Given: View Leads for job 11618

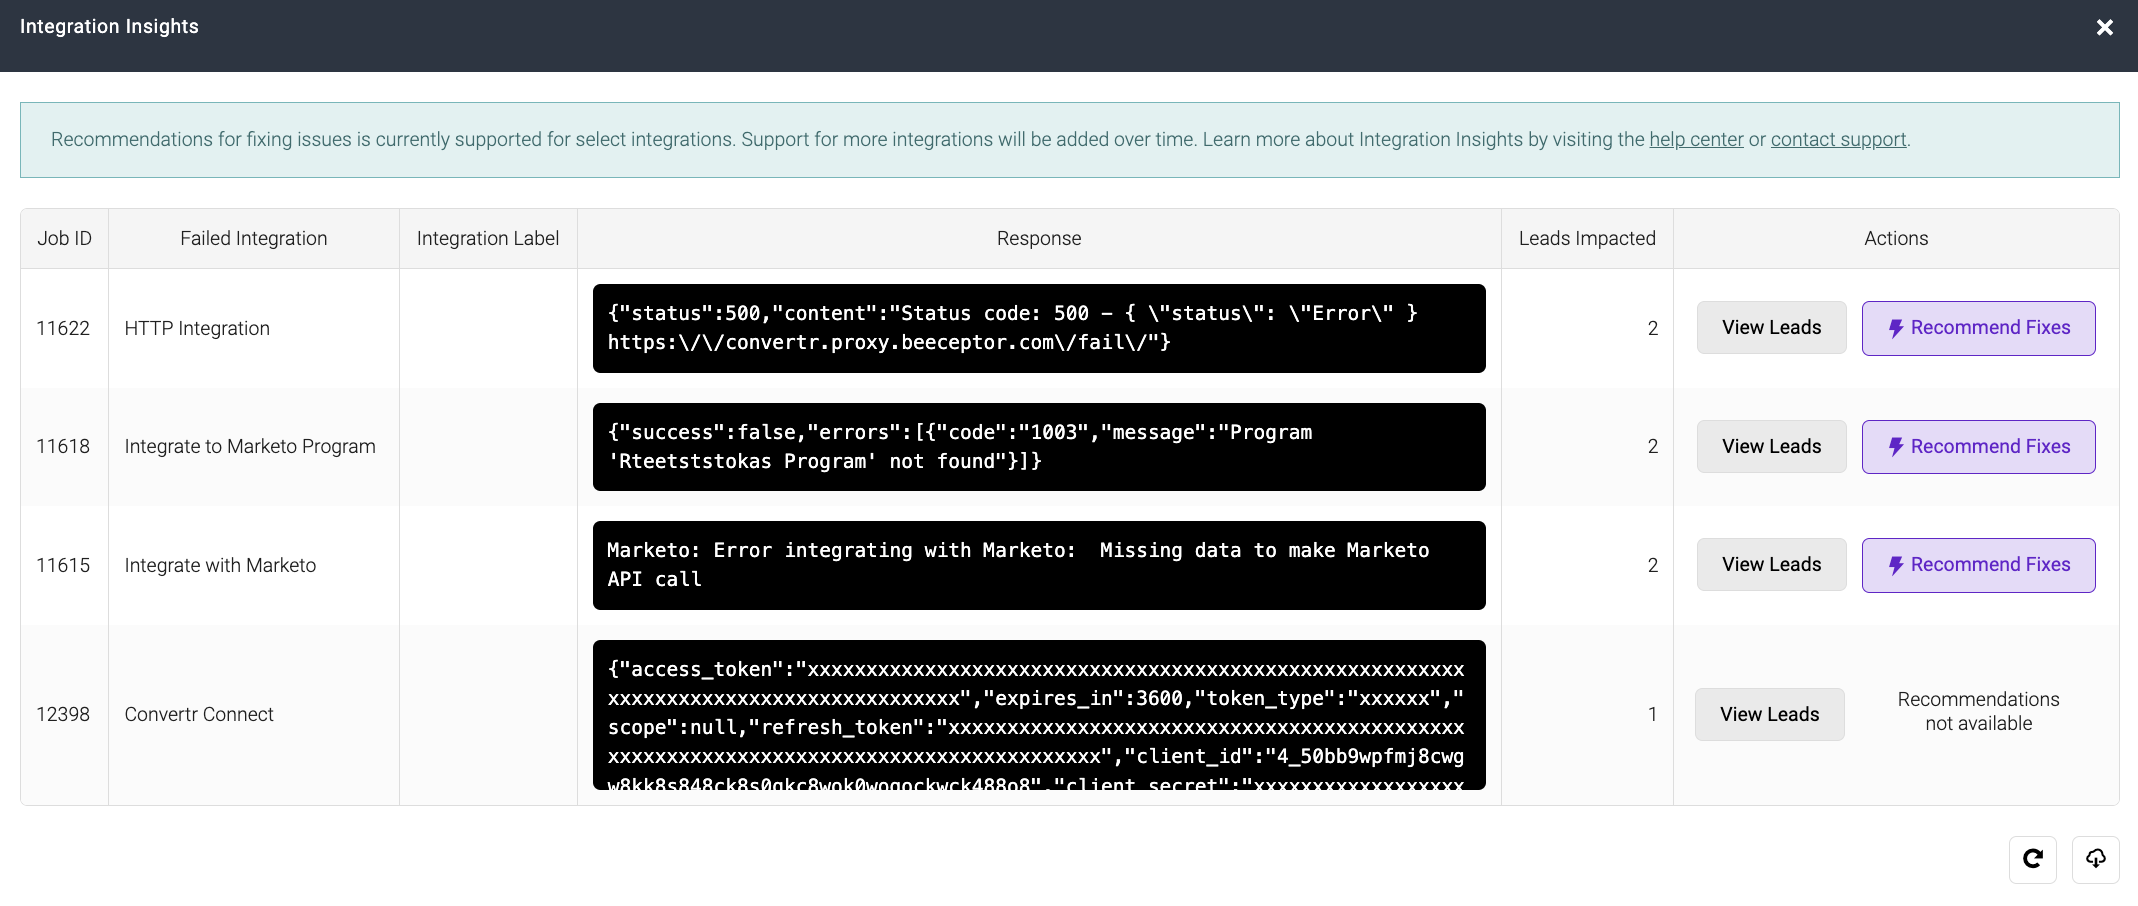Looking at the screenshot, I should click(x=1771, y=447).
